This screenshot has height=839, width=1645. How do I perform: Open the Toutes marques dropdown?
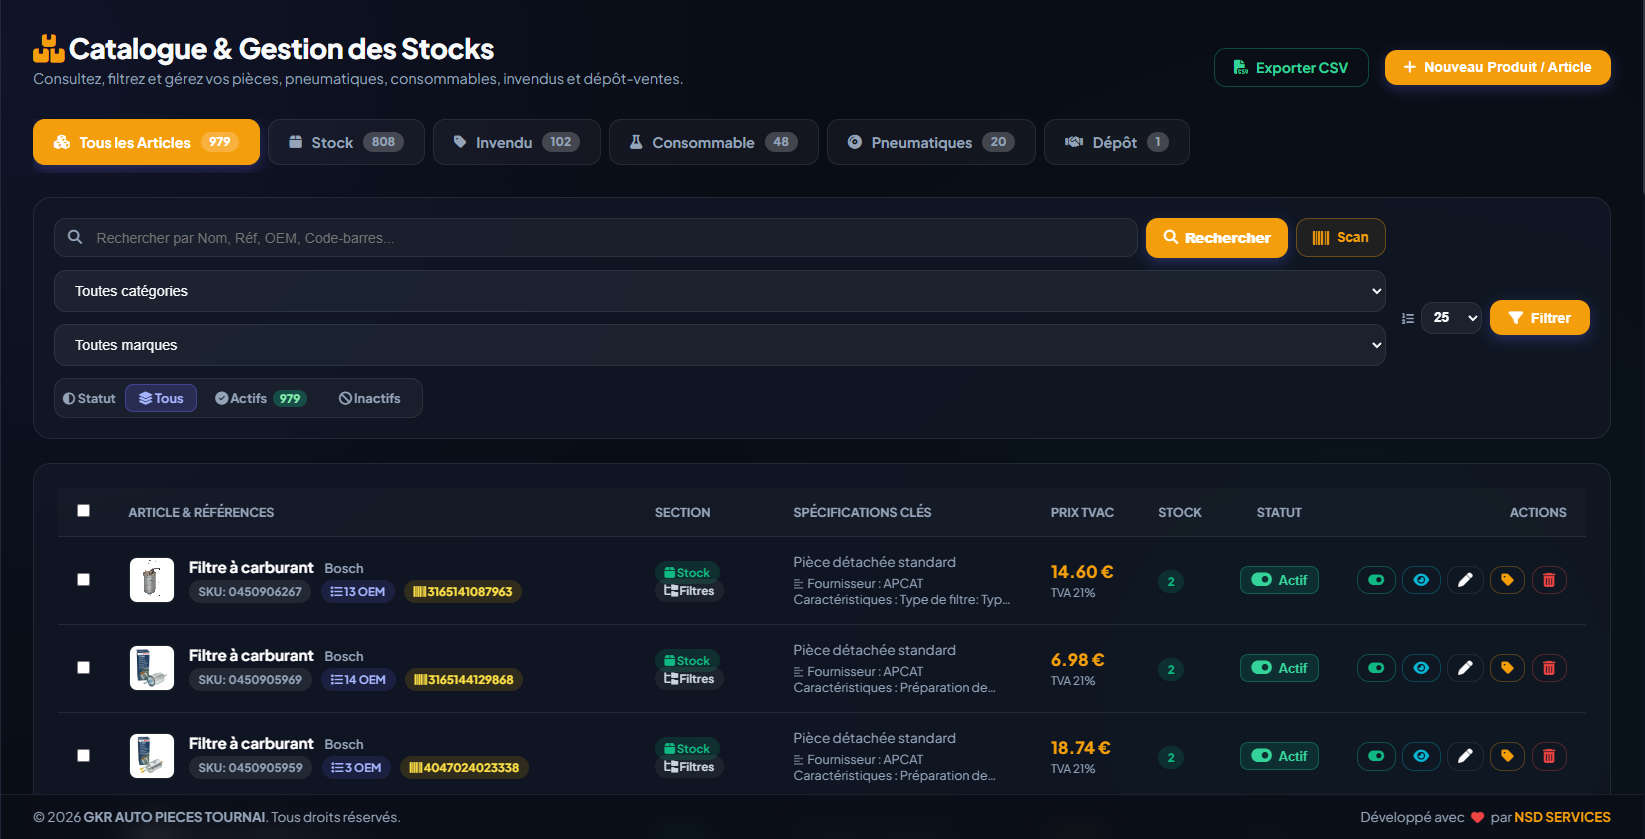(x=720, y=345)
